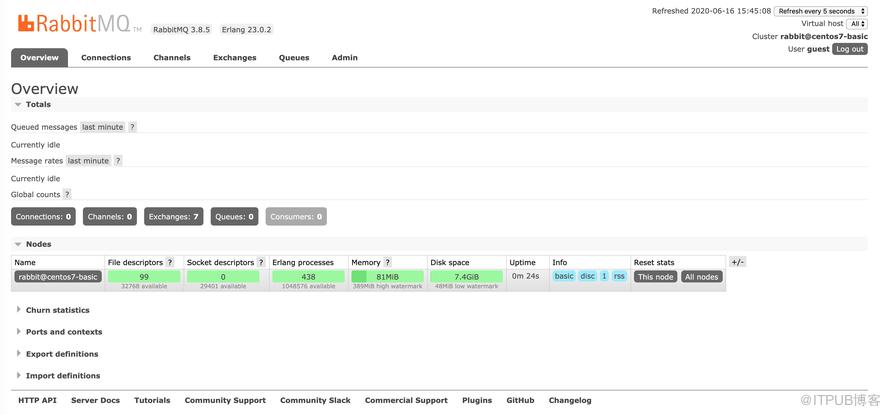Switch to the Channels tab

[x=172, y=57]
